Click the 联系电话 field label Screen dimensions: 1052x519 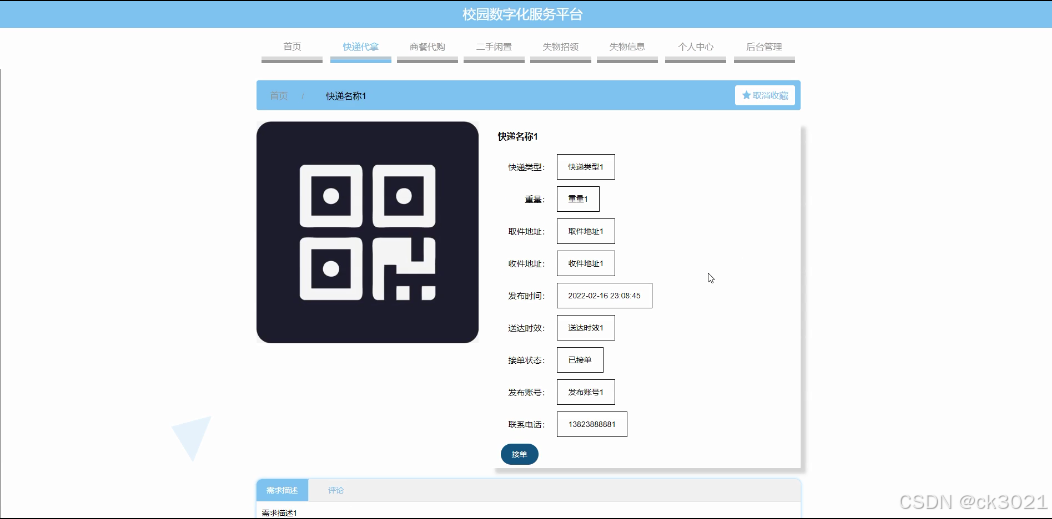(526, 424)
